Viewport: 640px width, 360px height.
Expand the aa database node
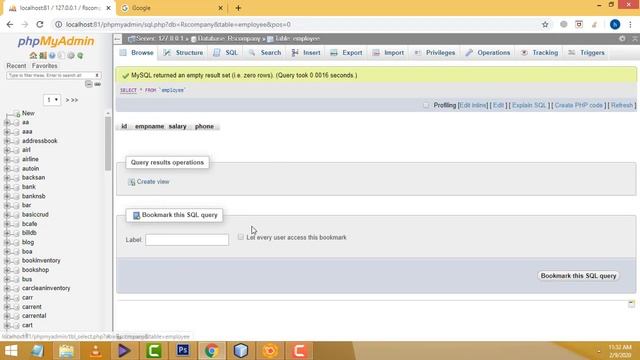point(7,122)
